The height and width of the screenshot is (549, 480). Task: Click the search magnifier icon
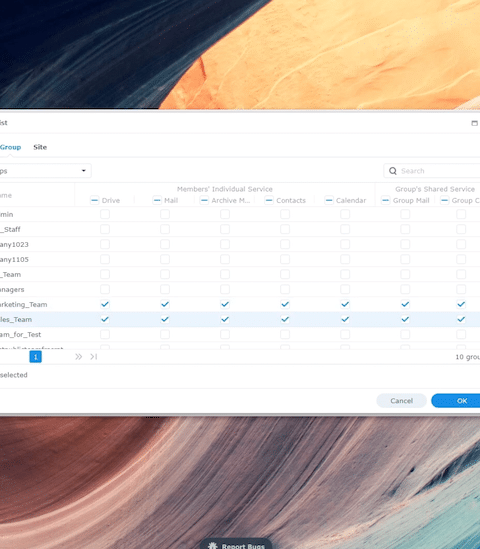pyautogui.click(x=393, y=171)
